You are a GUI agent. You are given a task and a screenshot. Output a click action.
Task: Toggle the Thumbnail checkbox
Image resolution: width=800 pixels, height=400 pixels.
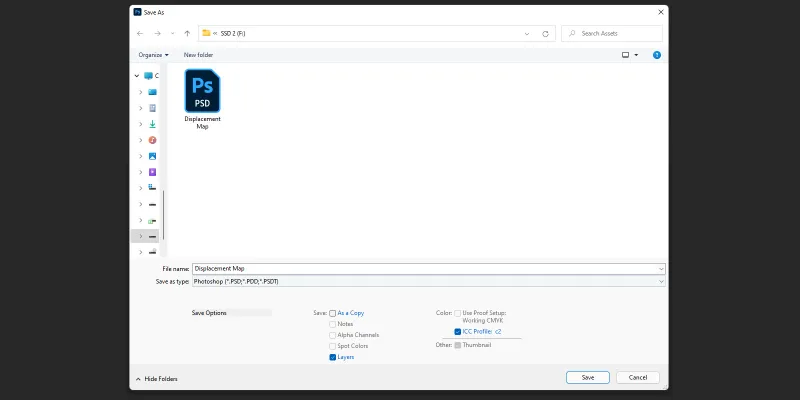(458, 345)
